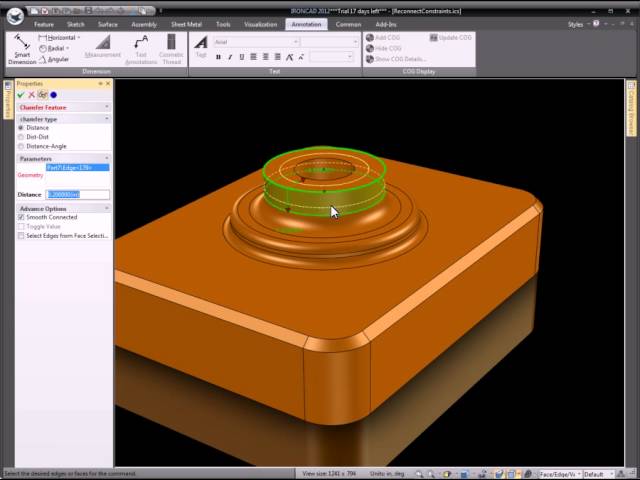This screenshot has height=480, width=640.
Task: Click the selected edge Geometry list entry
Action: click(78, 168)
